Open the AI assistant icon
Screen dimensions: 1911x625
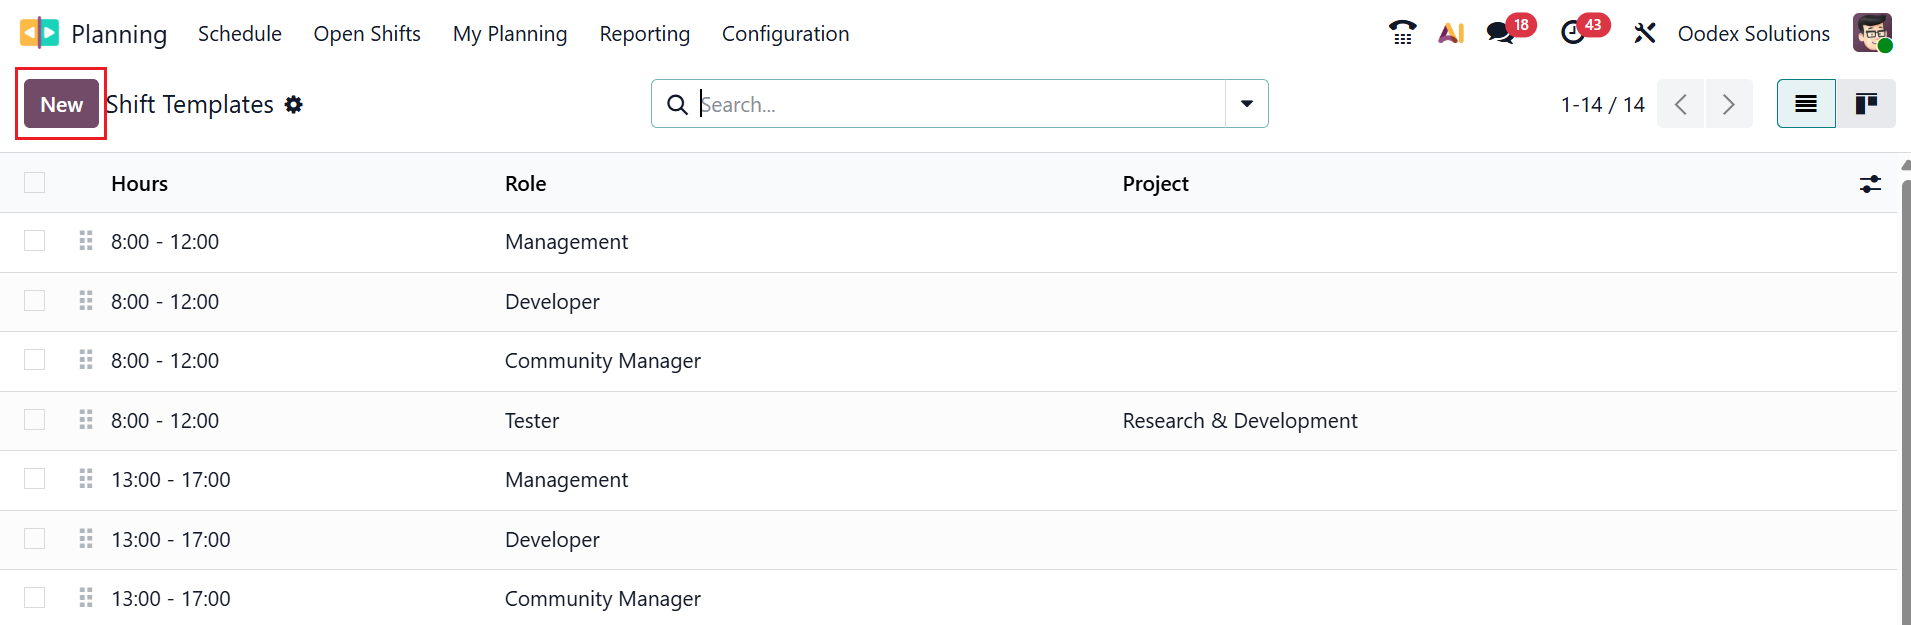click(1451, 33)
